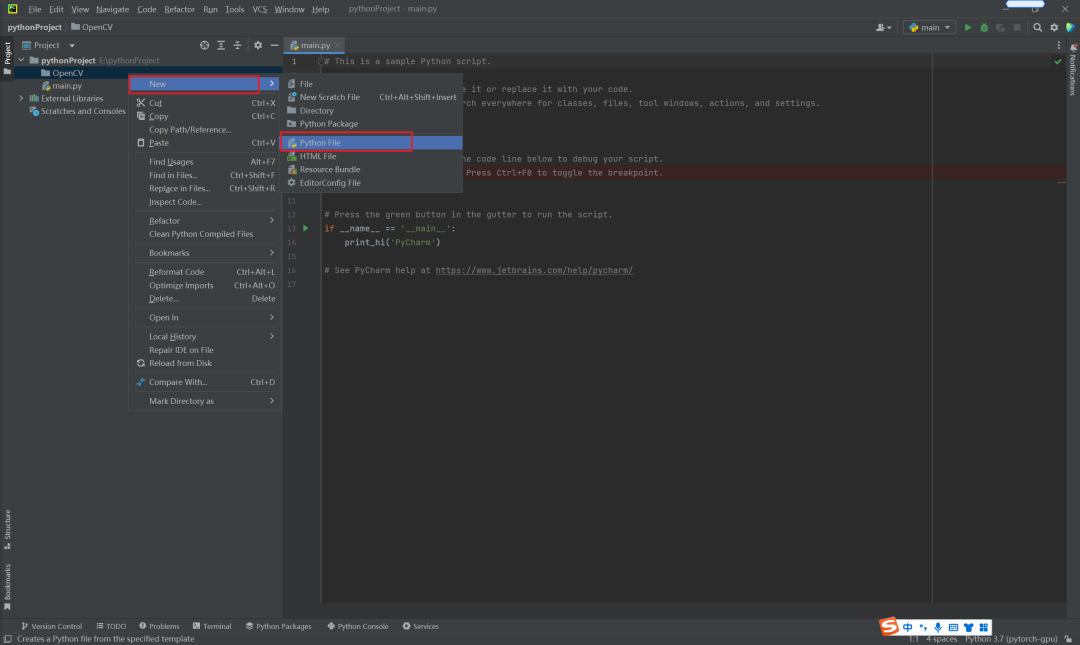
Task: Open Project panel options gear
Action: (x=258, y=45)
